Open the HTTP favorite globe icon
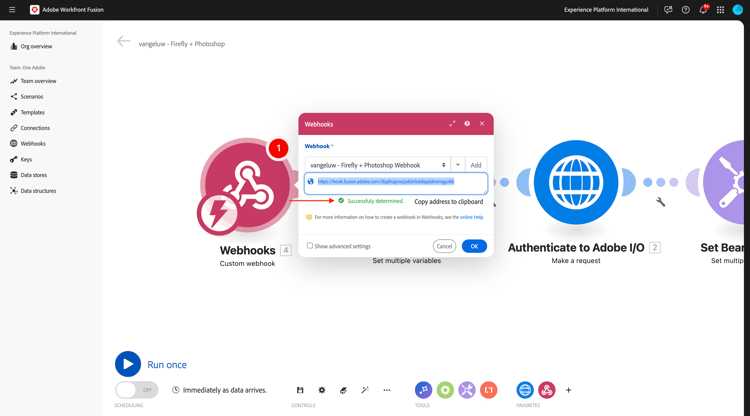 [525, 390]
